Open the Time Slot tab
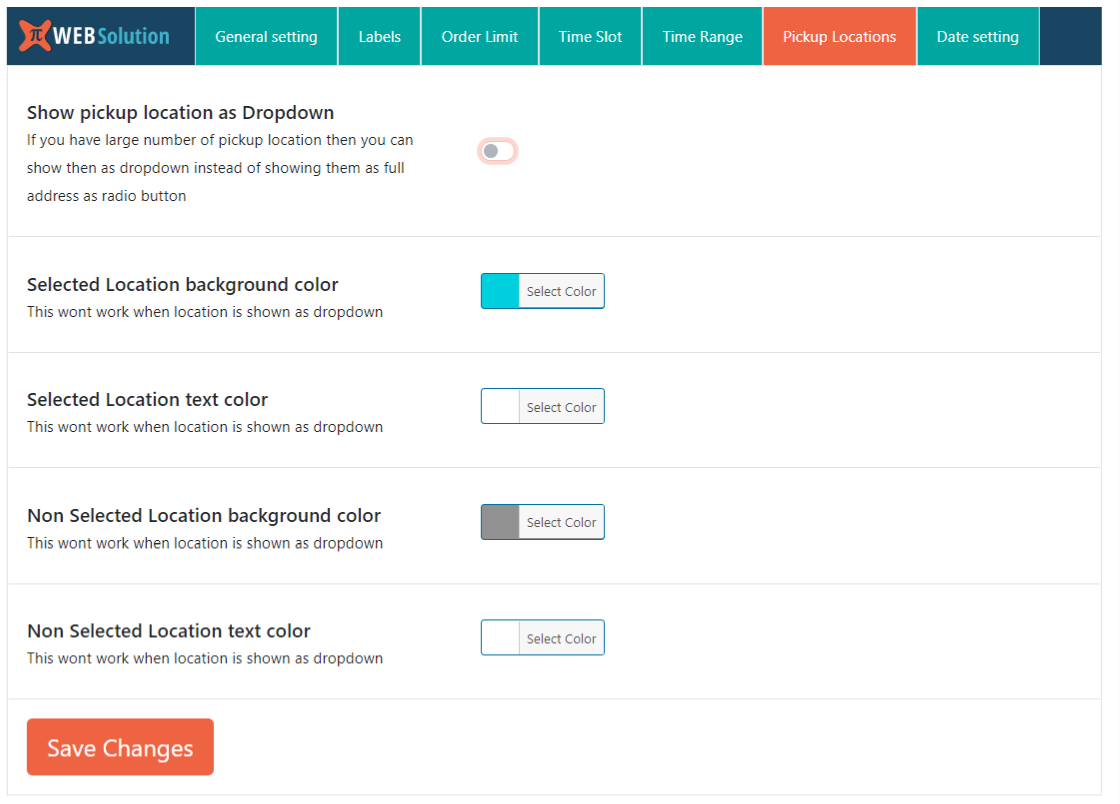 tap(590, 37)
